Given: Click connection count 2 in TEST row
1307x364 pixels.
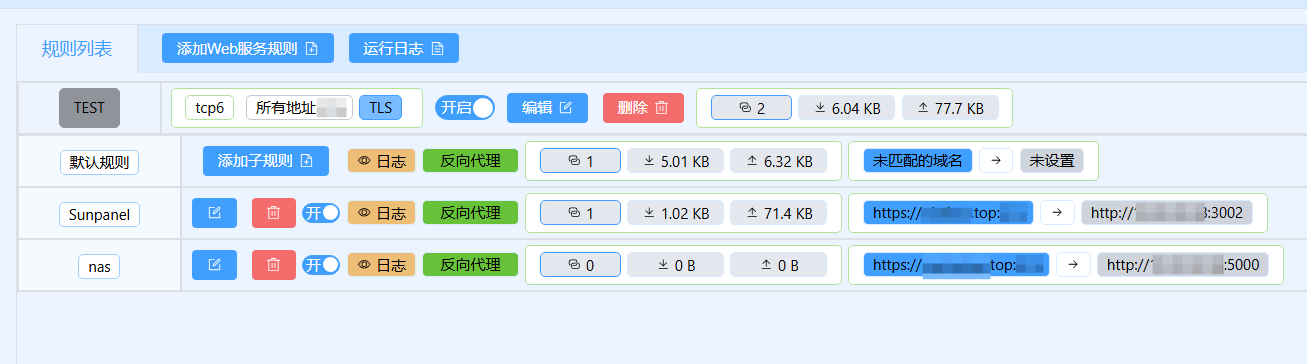Looking at the screenshot, I should (x=751, y=108).
